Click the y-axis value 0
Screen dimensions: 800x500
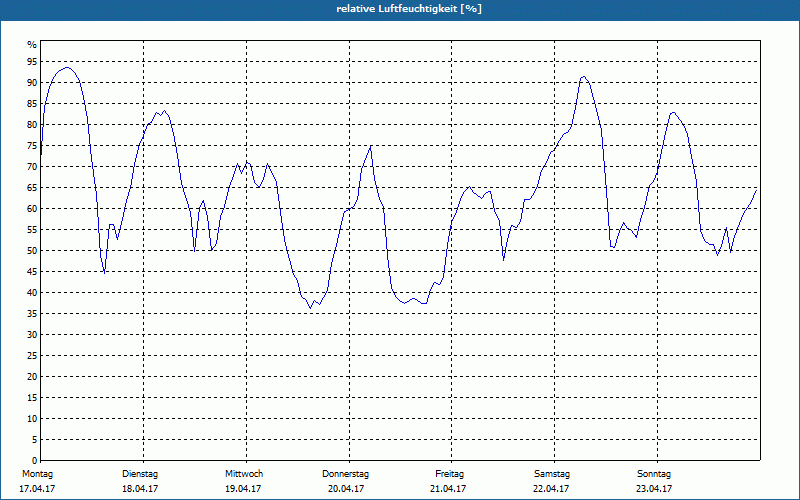(x=35, y=461)
